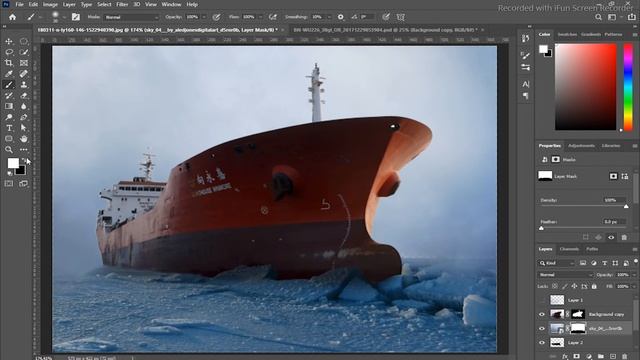The height and width of the screenshot is (360, 640).
Task: Open layer Opacity dropdown in Layers panel
Action: click(x=633, y=275)
